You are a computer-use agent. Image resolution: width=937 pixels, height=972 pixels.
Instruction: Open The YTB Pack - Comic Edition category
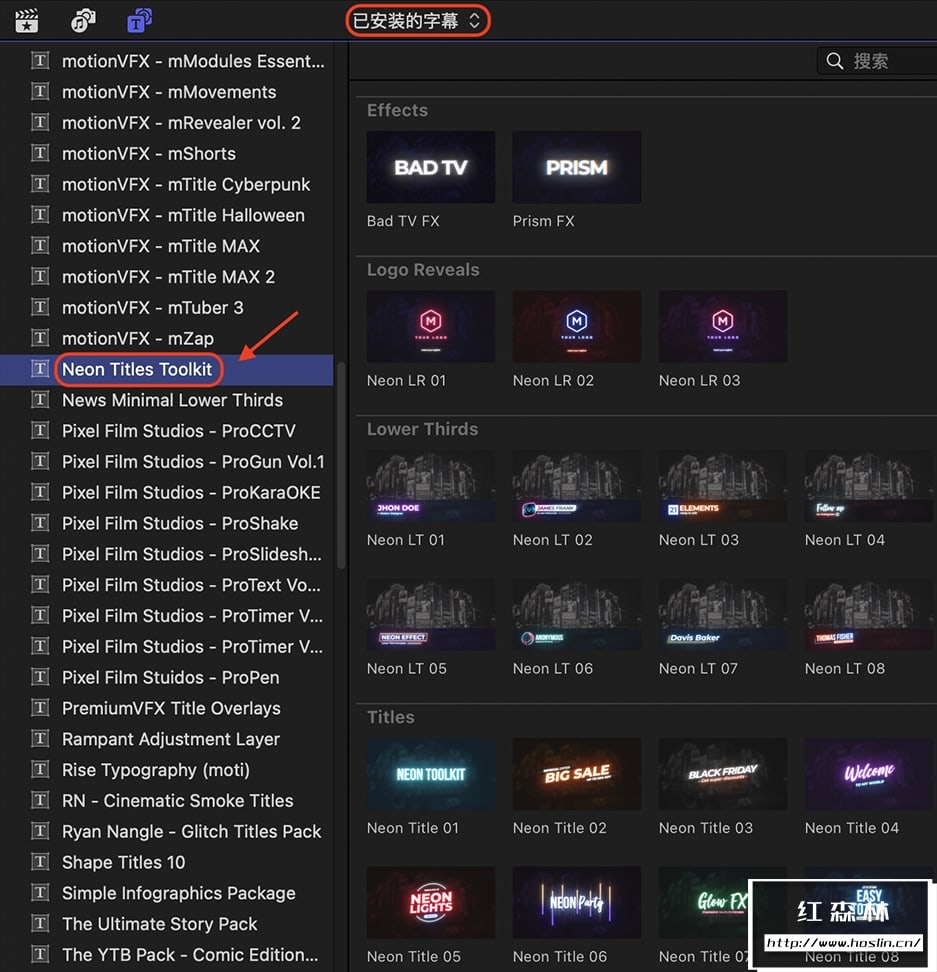(x=167, y=955)
